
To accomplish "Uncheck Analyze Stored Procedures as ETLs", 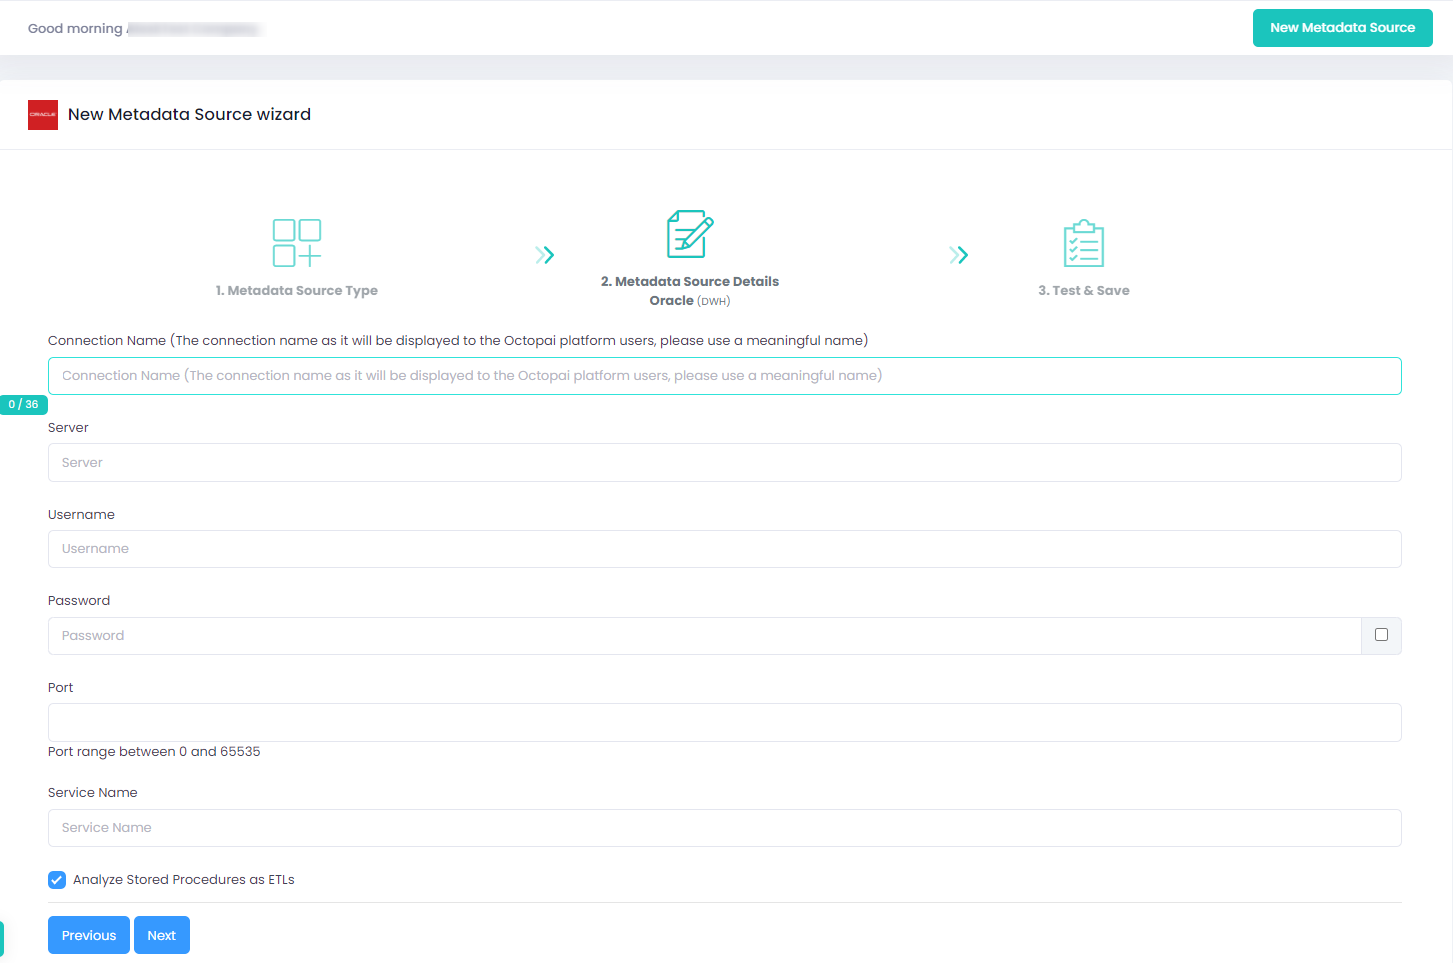I will pyautogui.click(x=57, y=879).
